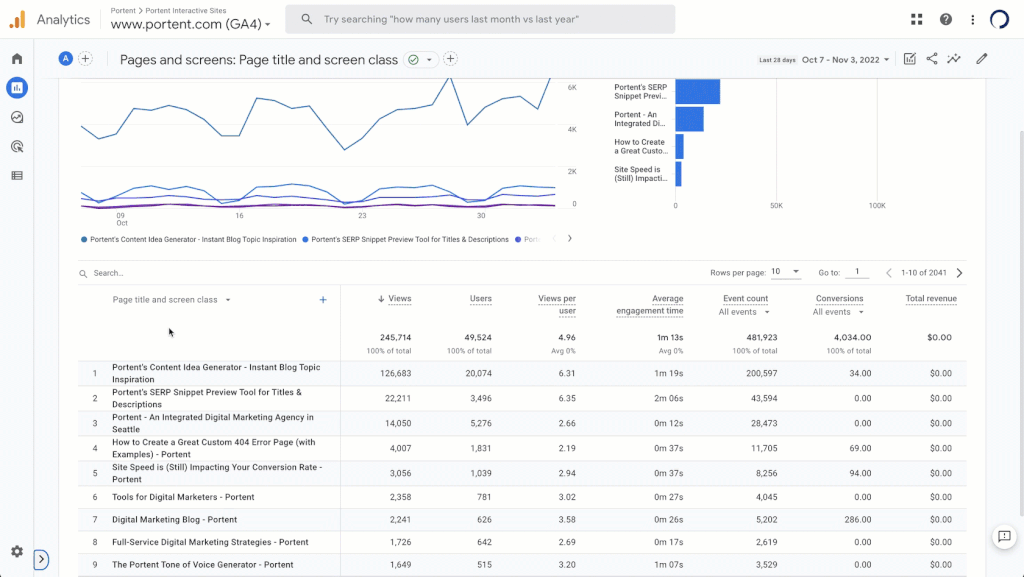This screenshot has height=577, width=1024.
Task: Click row 'How to Create a Great Custom 404 Error Page'
Action: [x=522, y=448]
